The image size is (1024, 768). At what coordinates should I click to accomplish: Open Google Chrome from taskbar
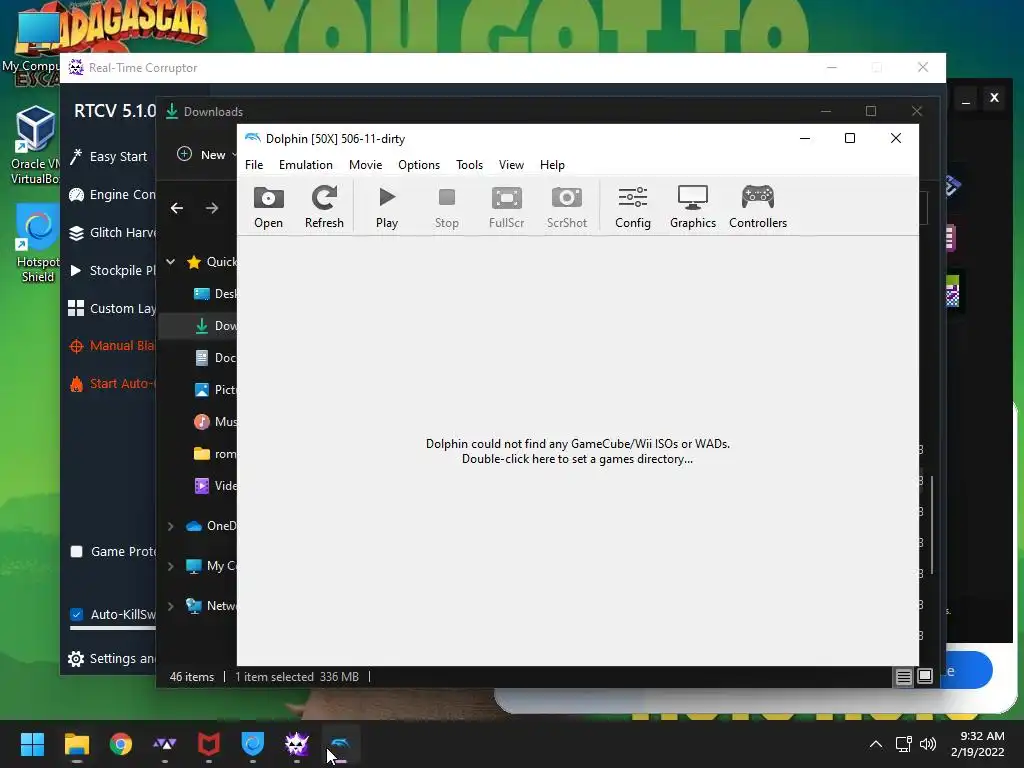(x=121, y=744)
